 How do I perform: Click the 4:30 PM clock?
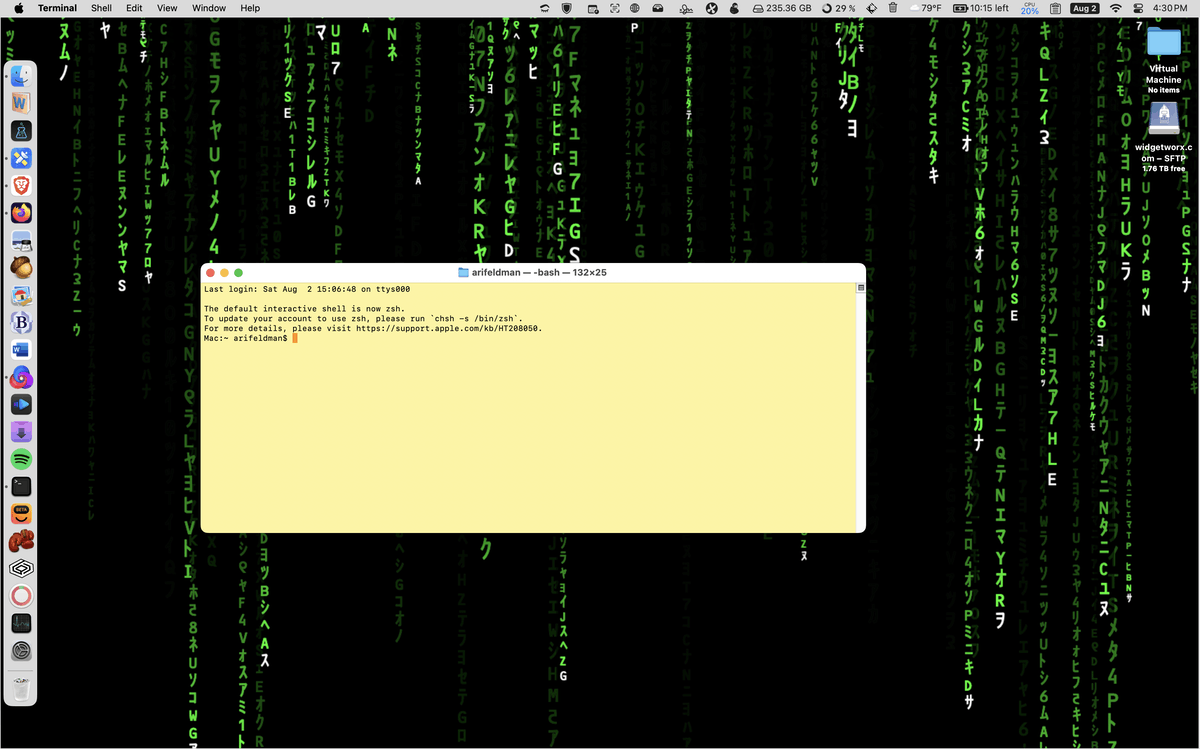(x=1170, y=8)
